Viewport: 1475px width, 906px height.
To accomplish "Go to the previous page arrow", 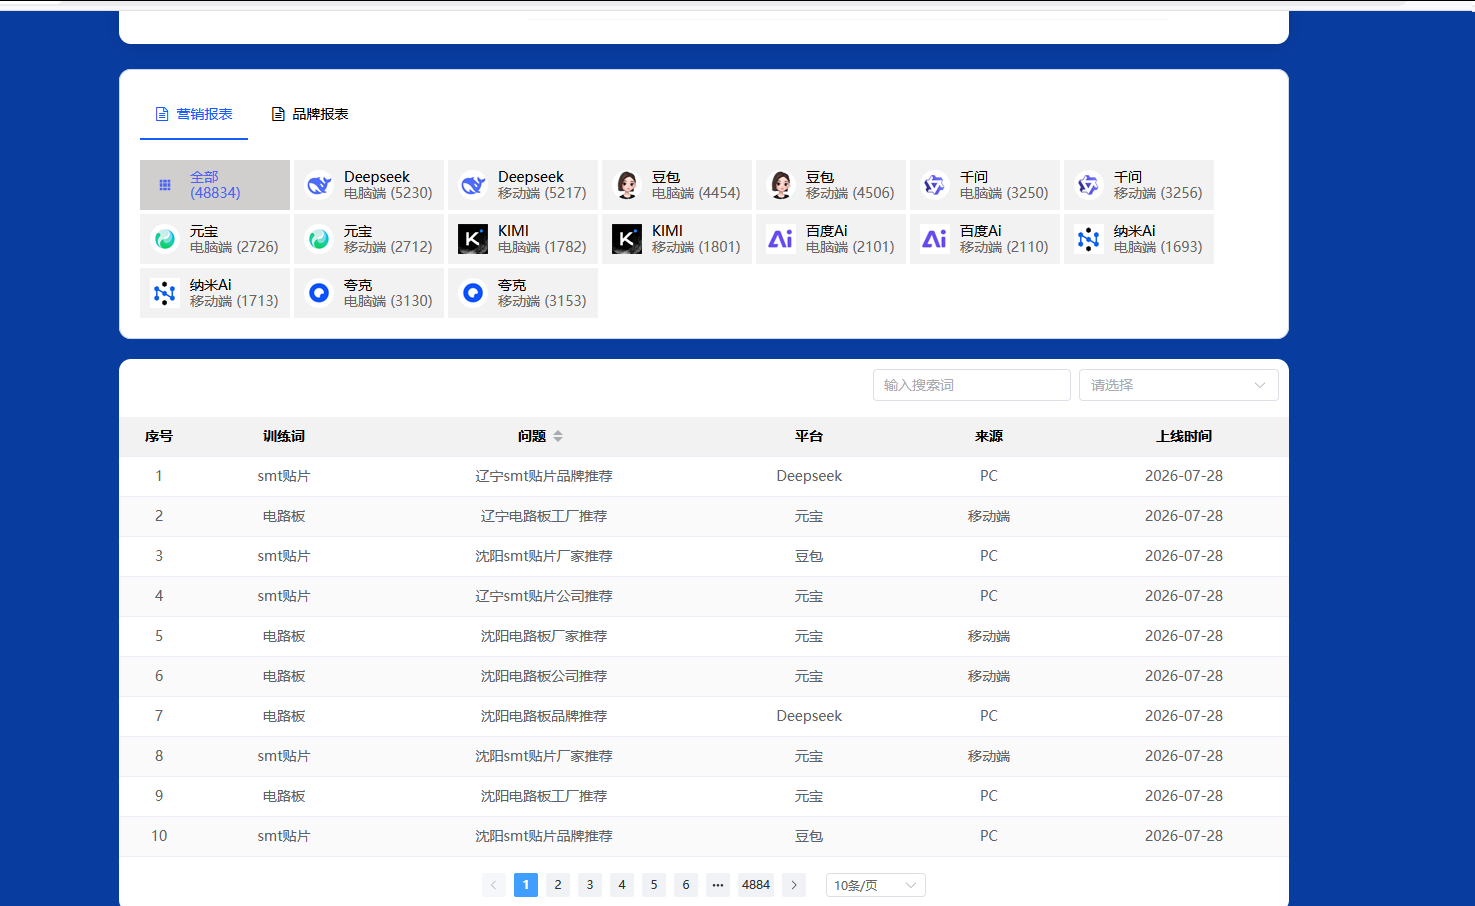I will pos(494,885).
